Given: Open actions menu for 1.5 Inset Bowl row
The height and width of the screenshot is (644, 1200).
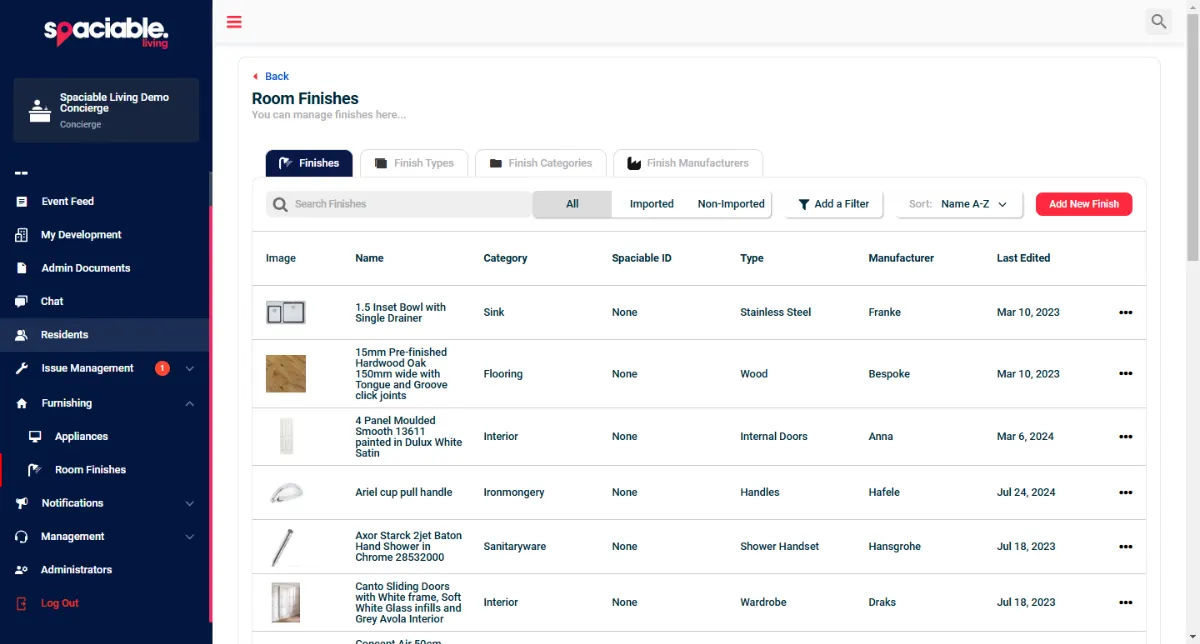Looking at the screenshot, I should (x=1125, y=313).
